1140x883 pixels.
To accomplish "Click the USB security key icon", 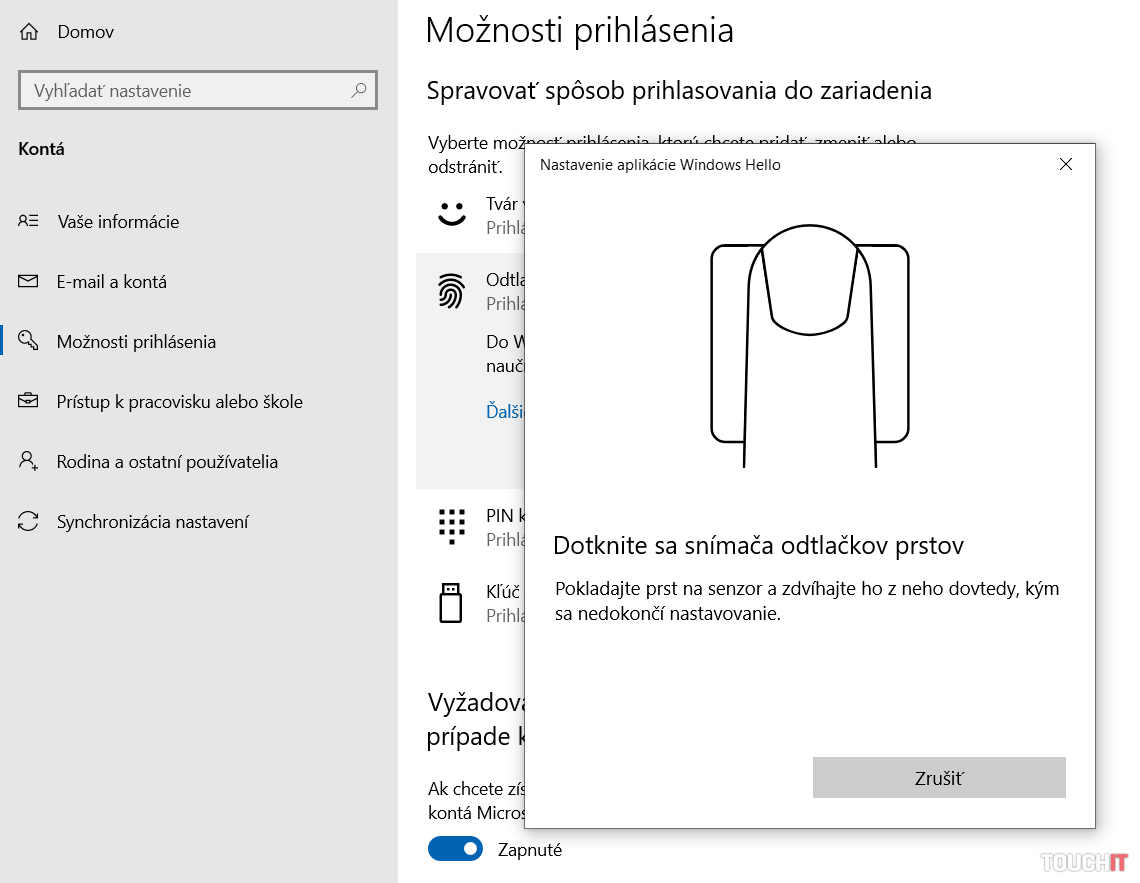I will pyautogui.click(x=451, y=602).
